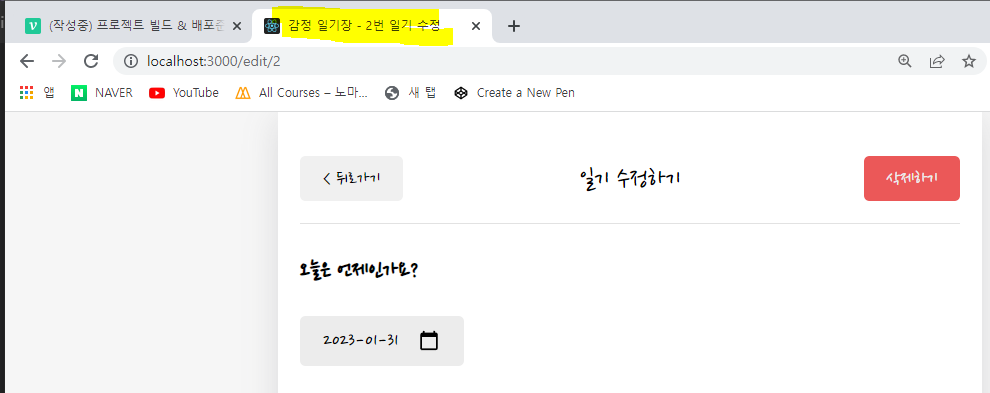Viewport: 990px width, 393px height.
Task: Bookmark this page with star icon
Action: (969, 61)
